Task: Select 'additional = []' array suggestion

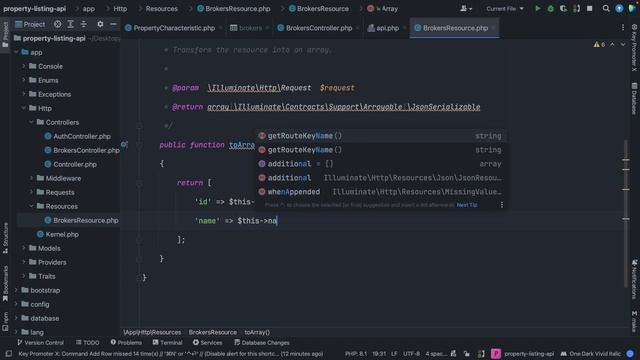Action: coord(381,164)
